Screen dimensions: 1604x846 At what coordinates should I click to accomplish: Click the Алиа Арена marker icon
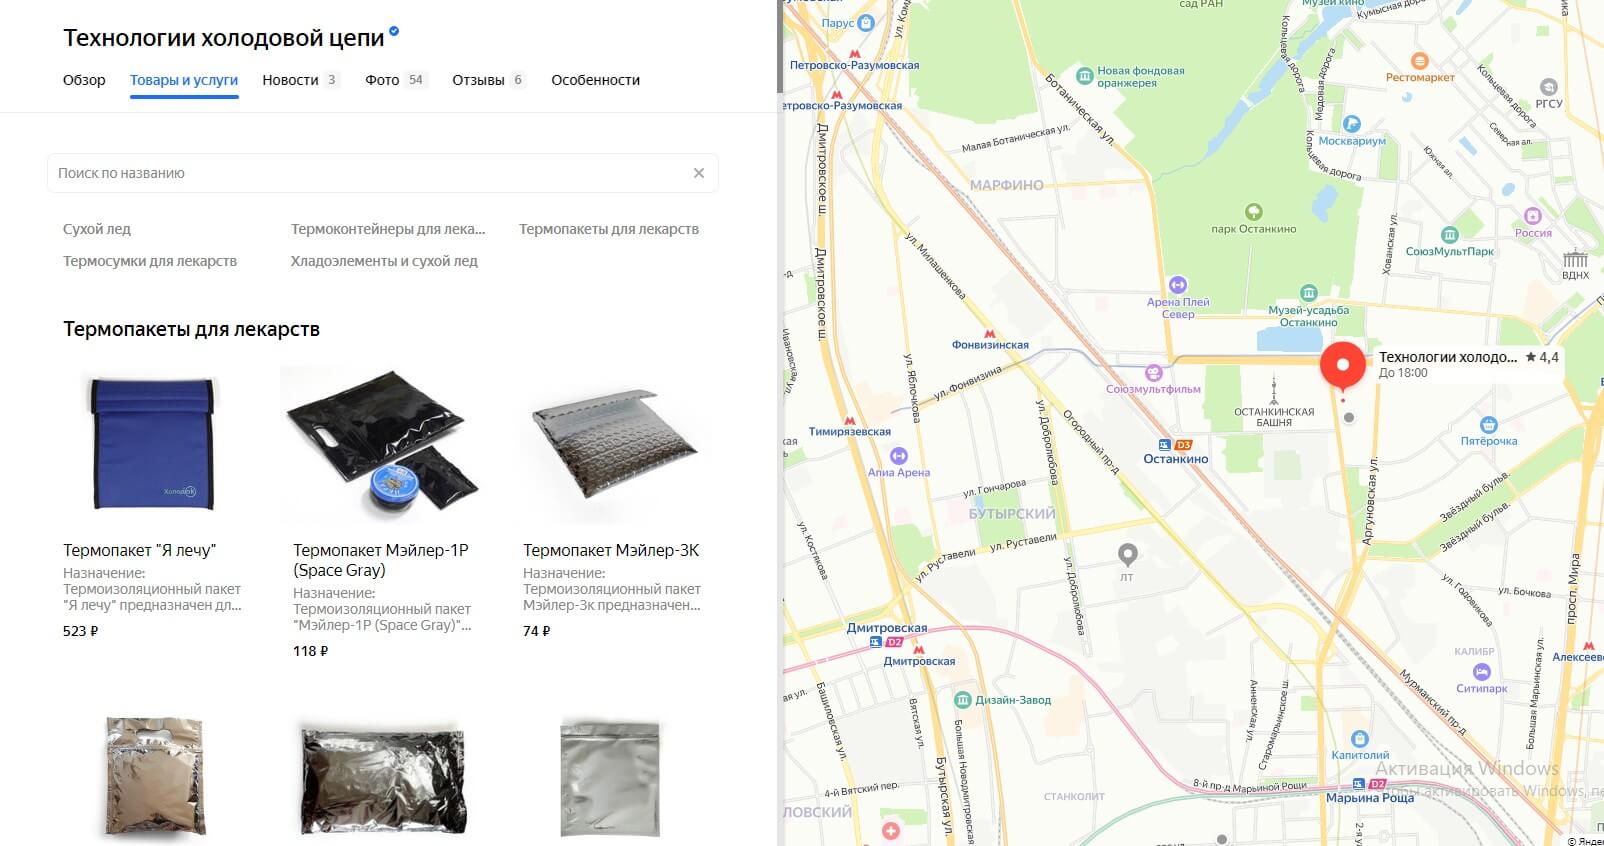pyautogui.click(x=898, y=456)
